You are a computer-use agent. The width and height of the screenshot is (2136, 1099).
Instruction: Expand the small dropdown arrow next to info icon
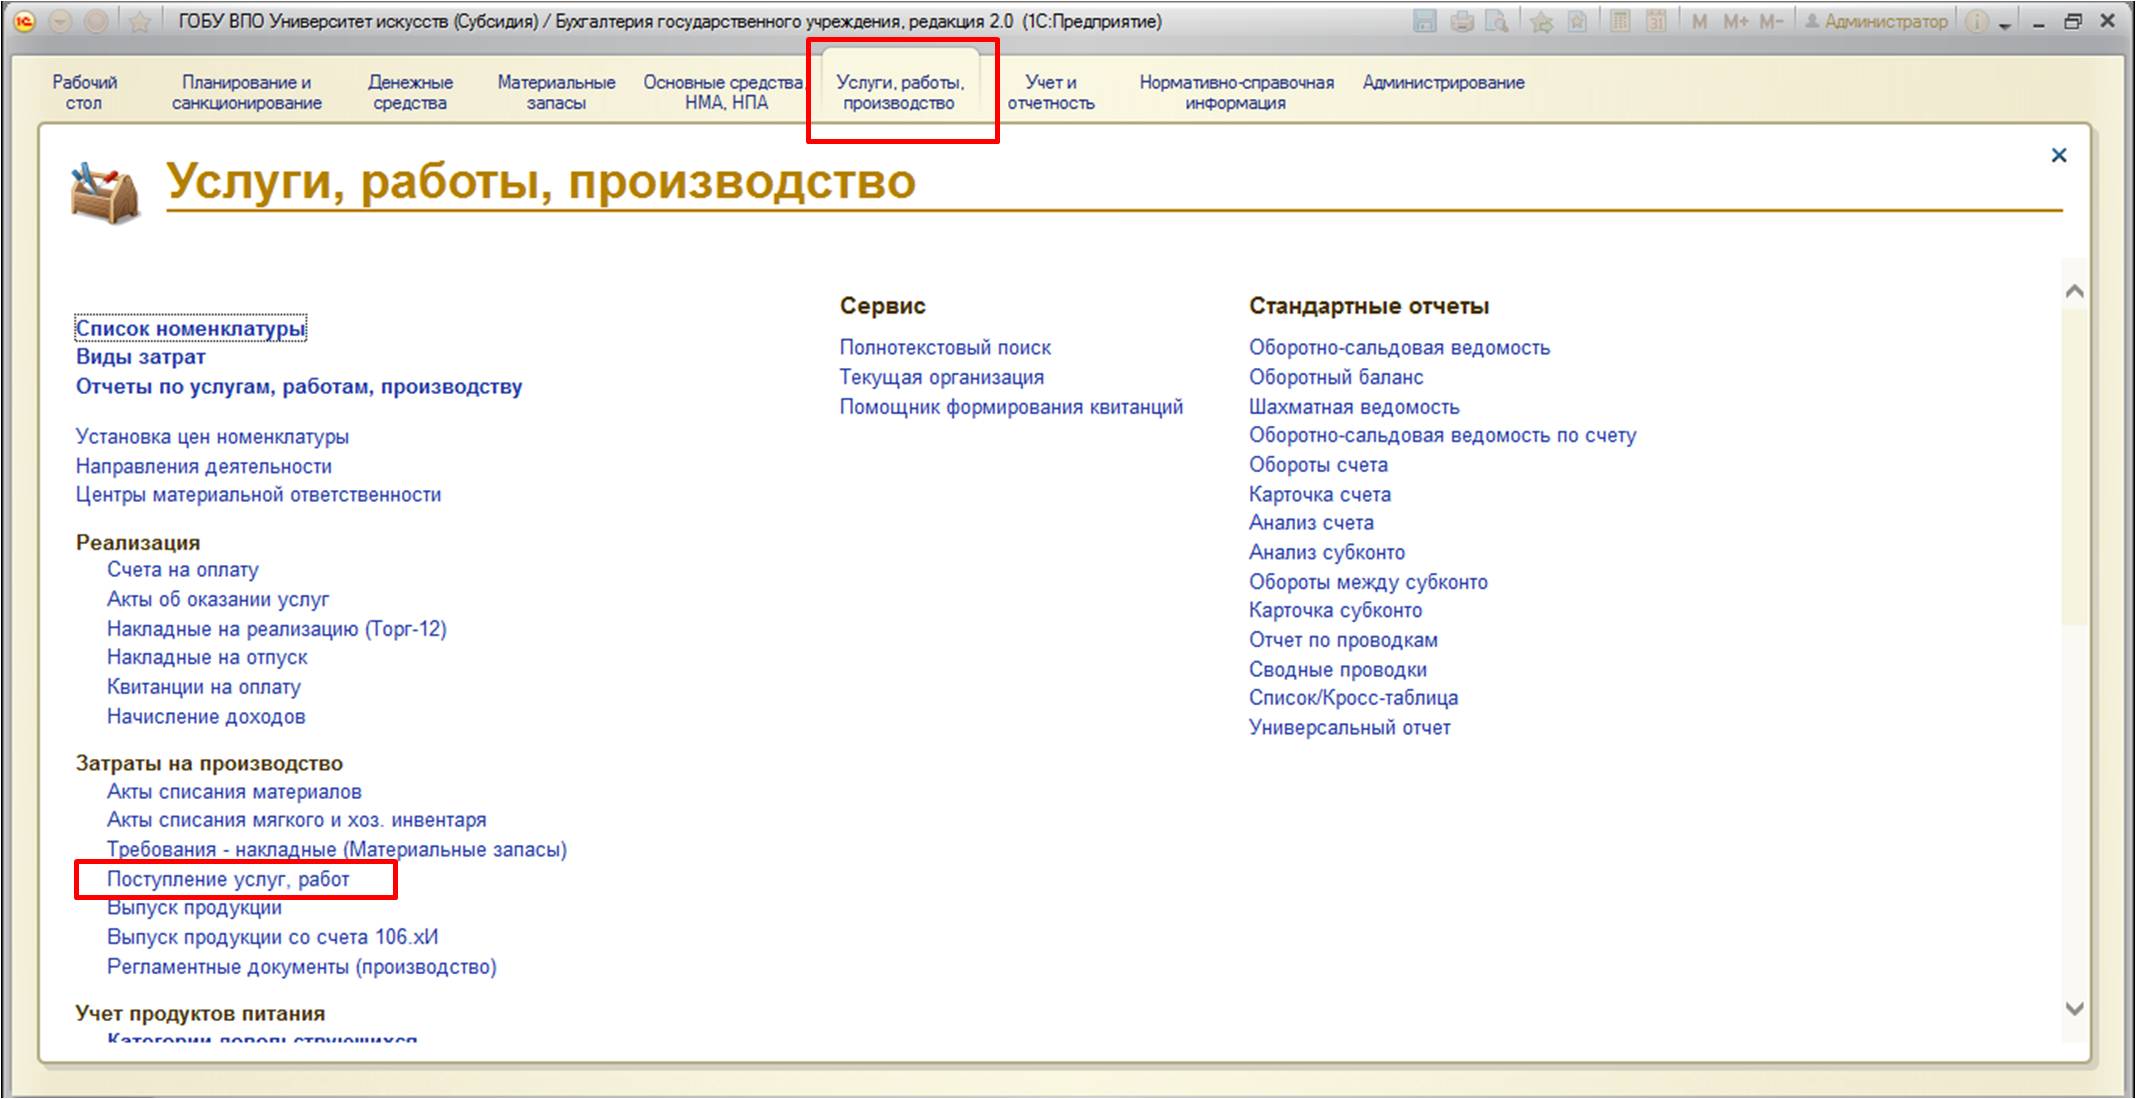pyautogui.click(x=2005, y=25)
